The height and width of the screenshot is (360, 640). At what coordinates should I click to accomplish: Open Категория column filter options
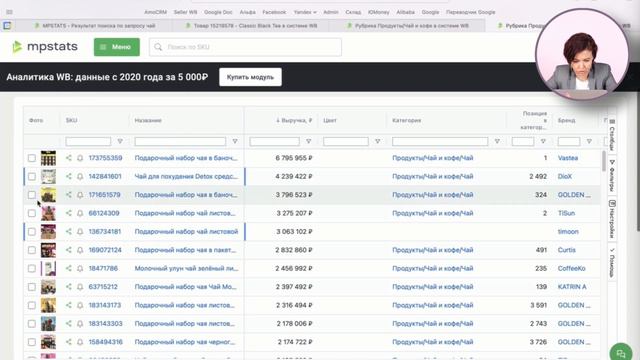(x=497, y=141)
